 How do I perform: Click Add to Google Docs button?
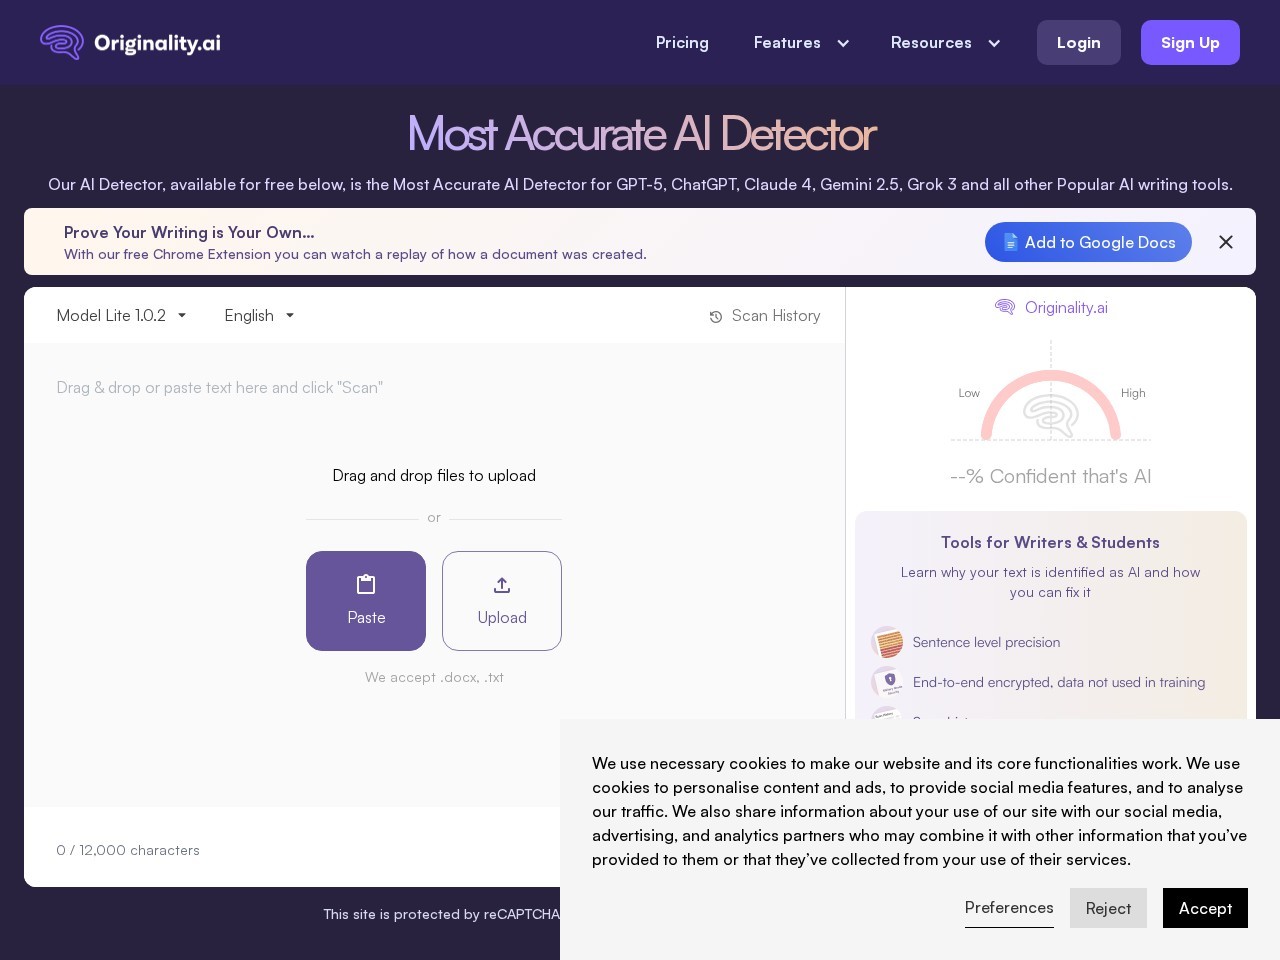[x=1088, y=242]
